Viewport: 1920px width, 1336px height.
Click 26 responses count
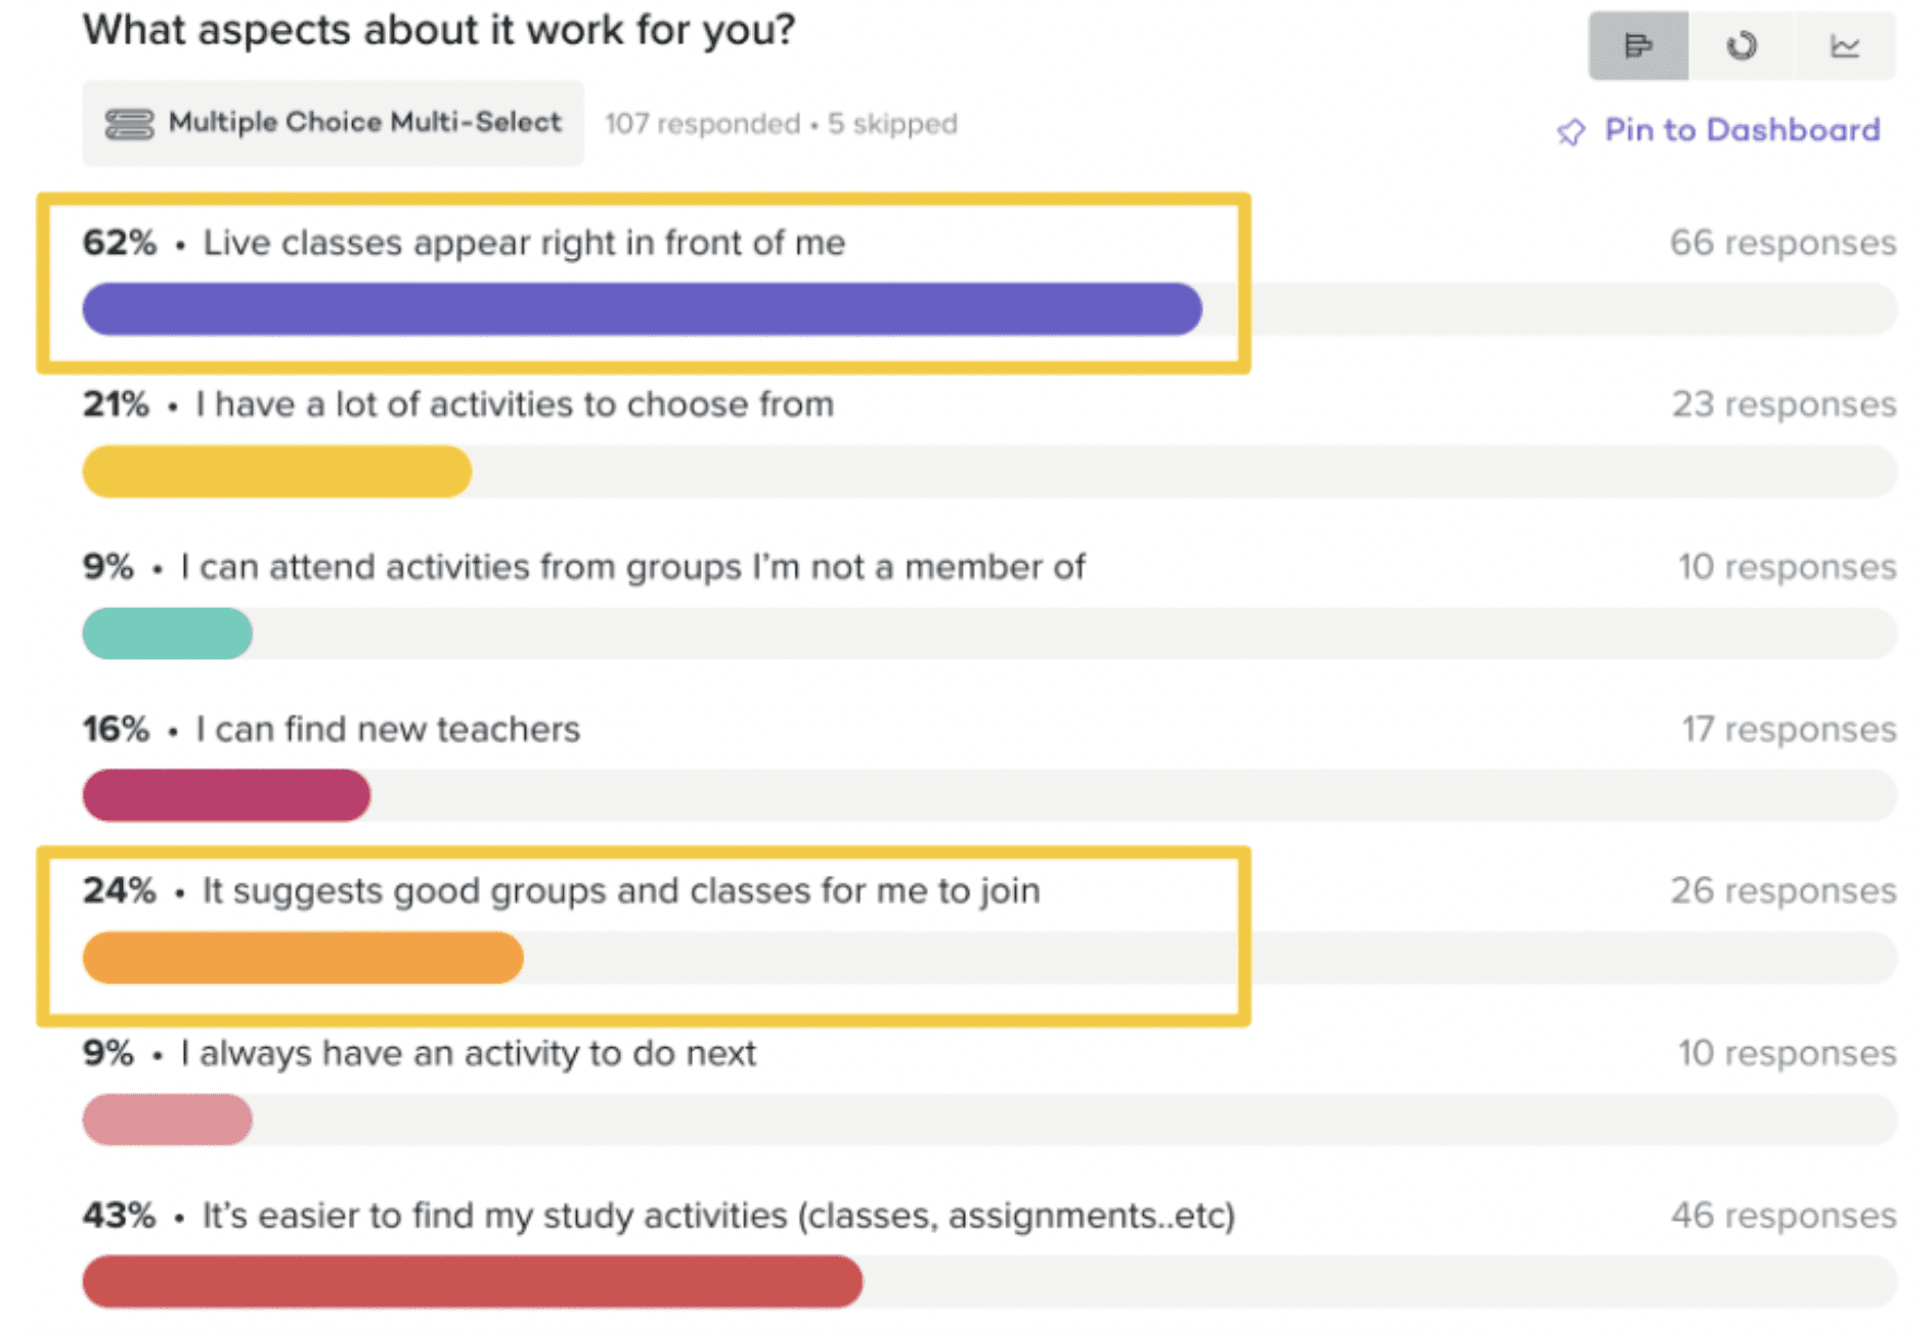[1782, 891]
